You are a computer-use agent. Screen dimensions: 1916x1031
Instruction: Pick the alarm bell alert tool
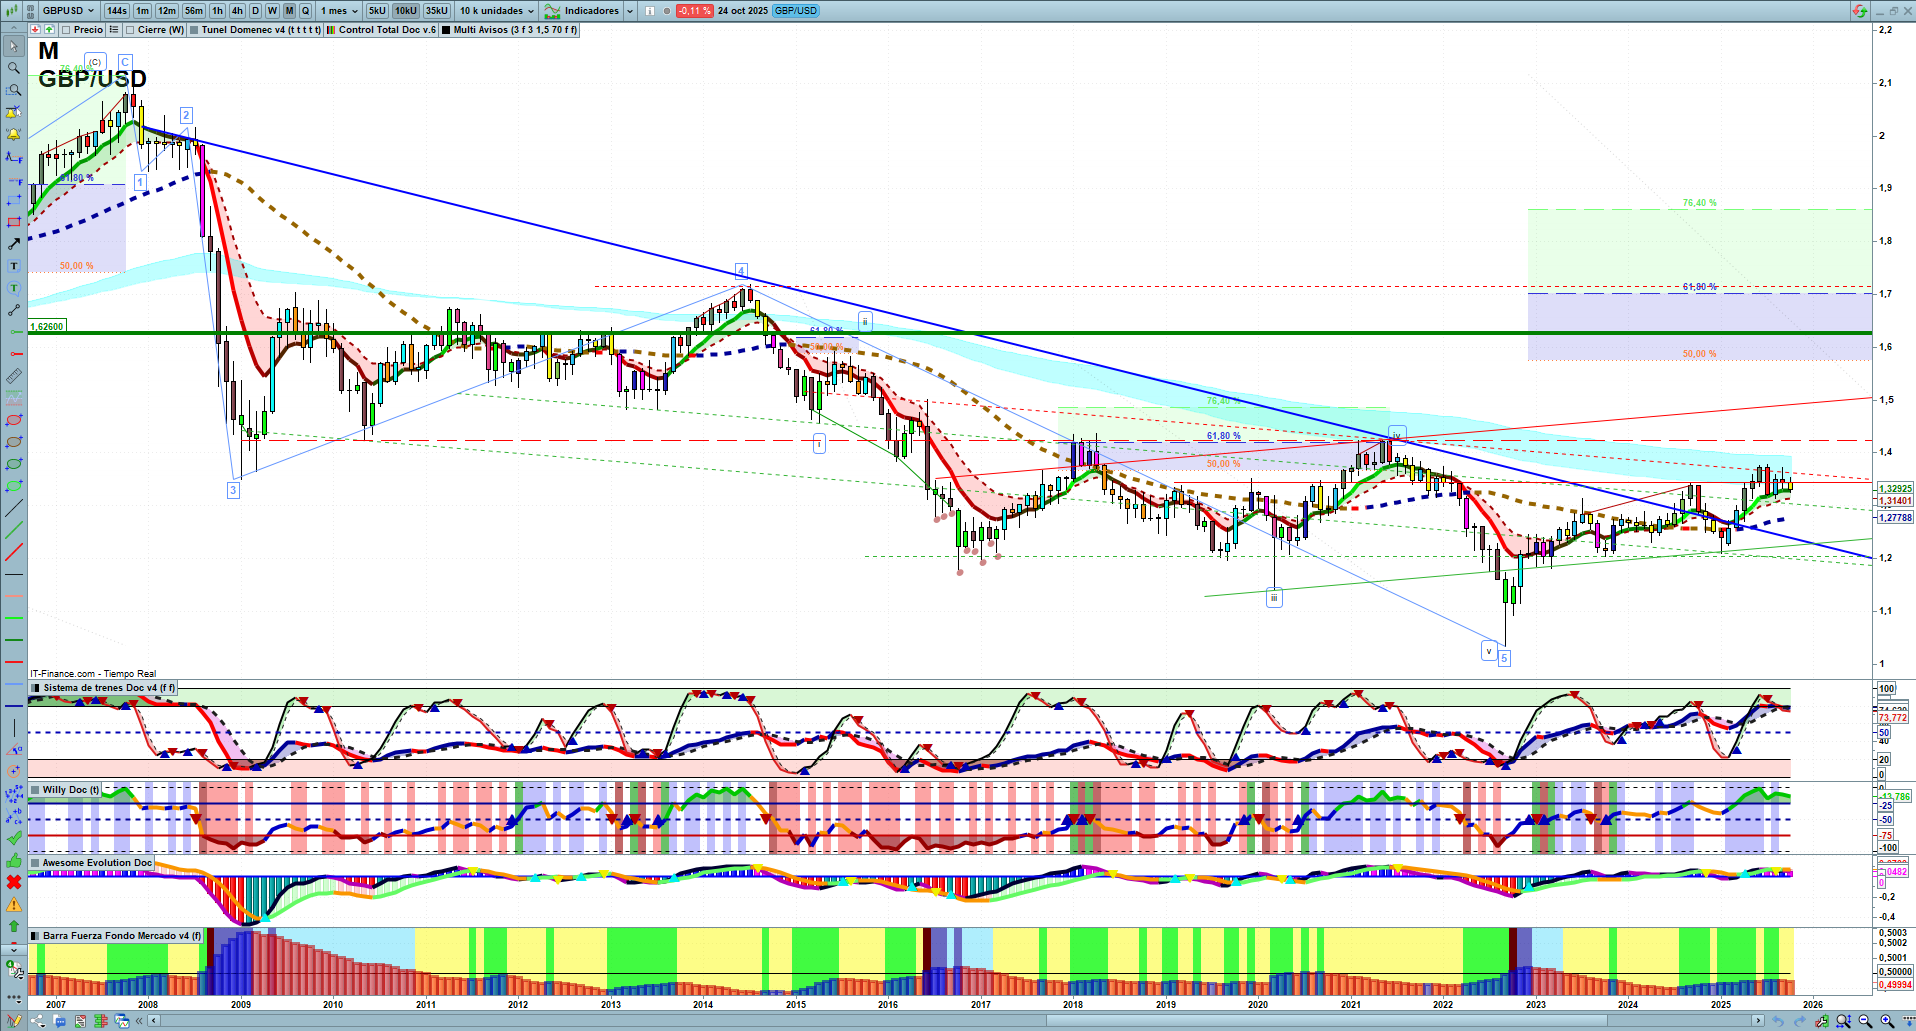(x=13, y=134)
